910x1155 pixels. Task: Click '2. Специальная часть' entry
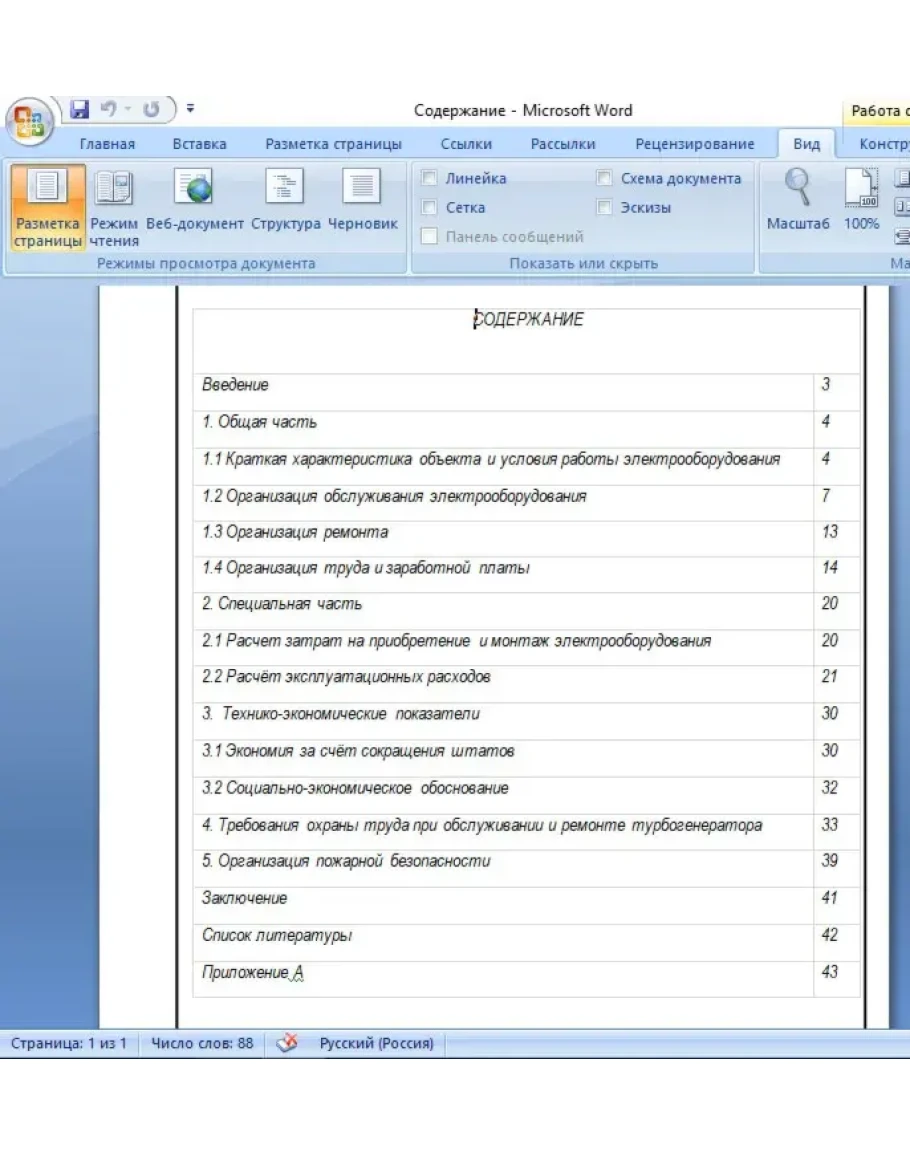click(x=282, y=604)
